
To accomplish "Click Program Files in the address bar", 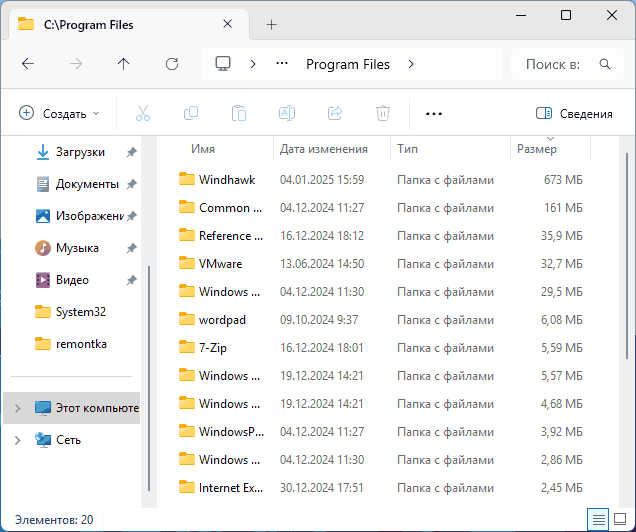I will point(348,64).
